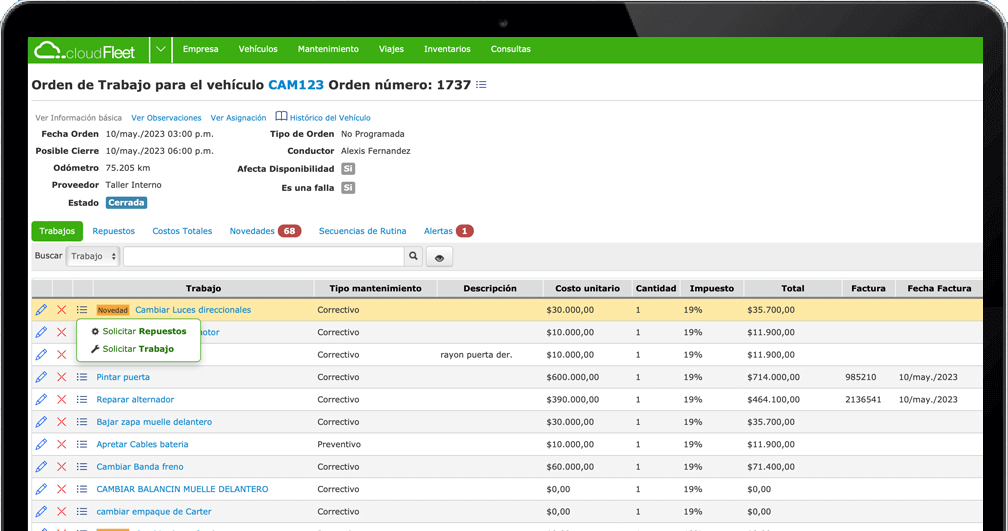Open the CAMBIAR BALANCIN MUELLE DELANTERO link
Image resolution: width=1008 pixels, height=531 pixels.
[x=182, y=489]
